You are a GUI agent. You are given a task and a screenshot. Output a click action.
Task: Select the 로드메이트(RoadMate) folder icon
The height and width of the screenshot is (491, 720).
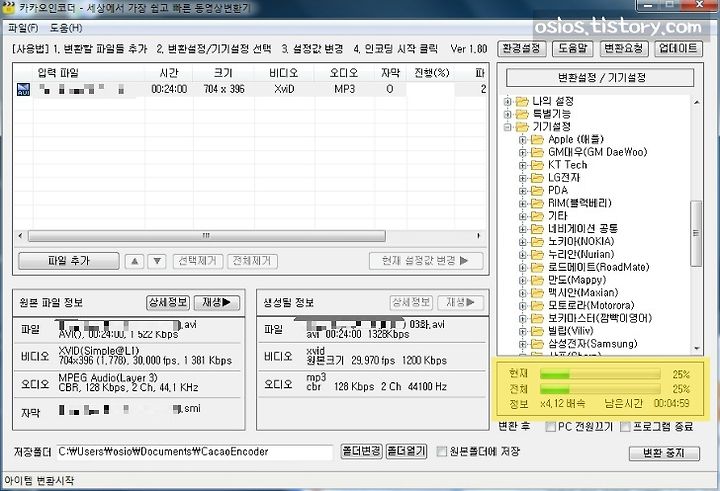(x=537, y=267)
